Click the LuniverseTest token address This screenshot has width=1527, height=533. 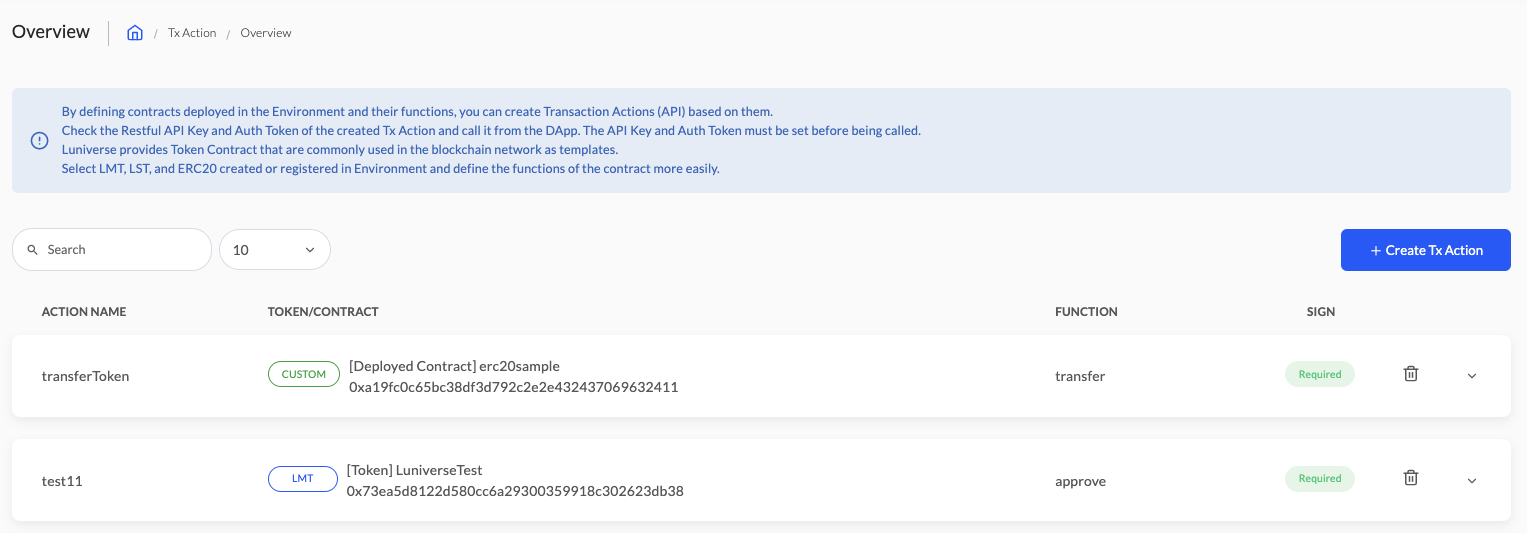click(515, 491)
